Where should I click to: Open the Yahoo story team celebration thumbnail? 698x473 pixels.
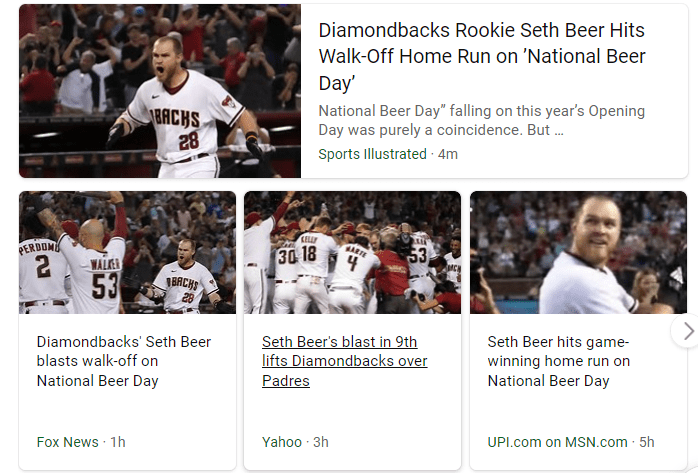point(352,252)
